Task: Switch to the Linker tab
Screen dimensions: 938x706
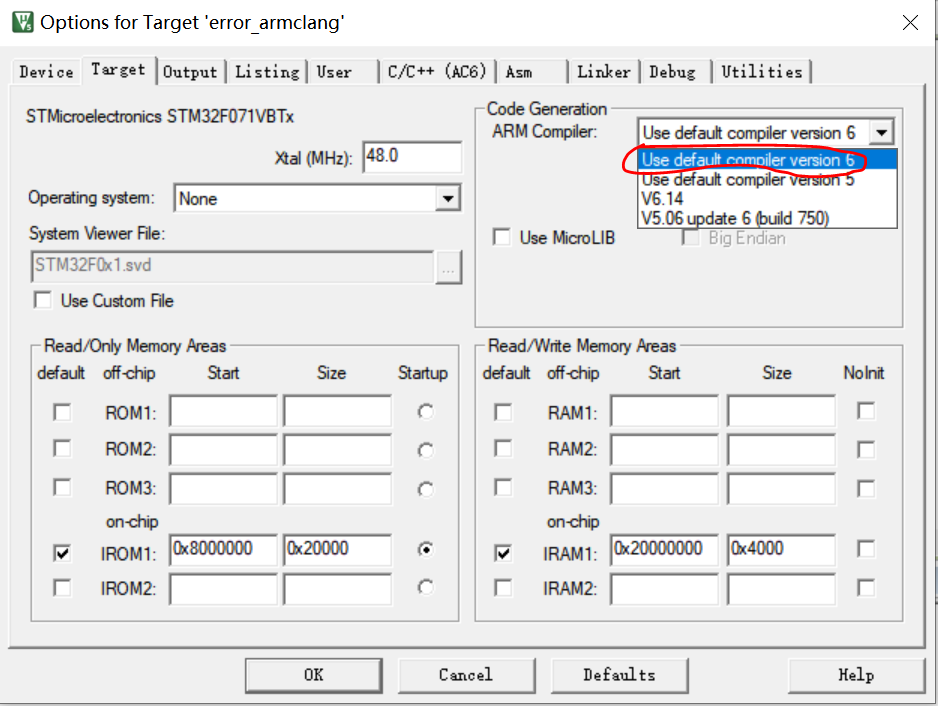Action: (603, 71)
